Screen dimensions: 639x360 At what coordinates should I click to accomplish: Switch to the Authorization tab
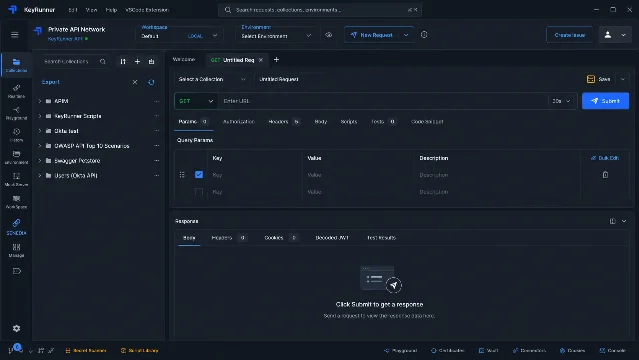pos(239,121)
